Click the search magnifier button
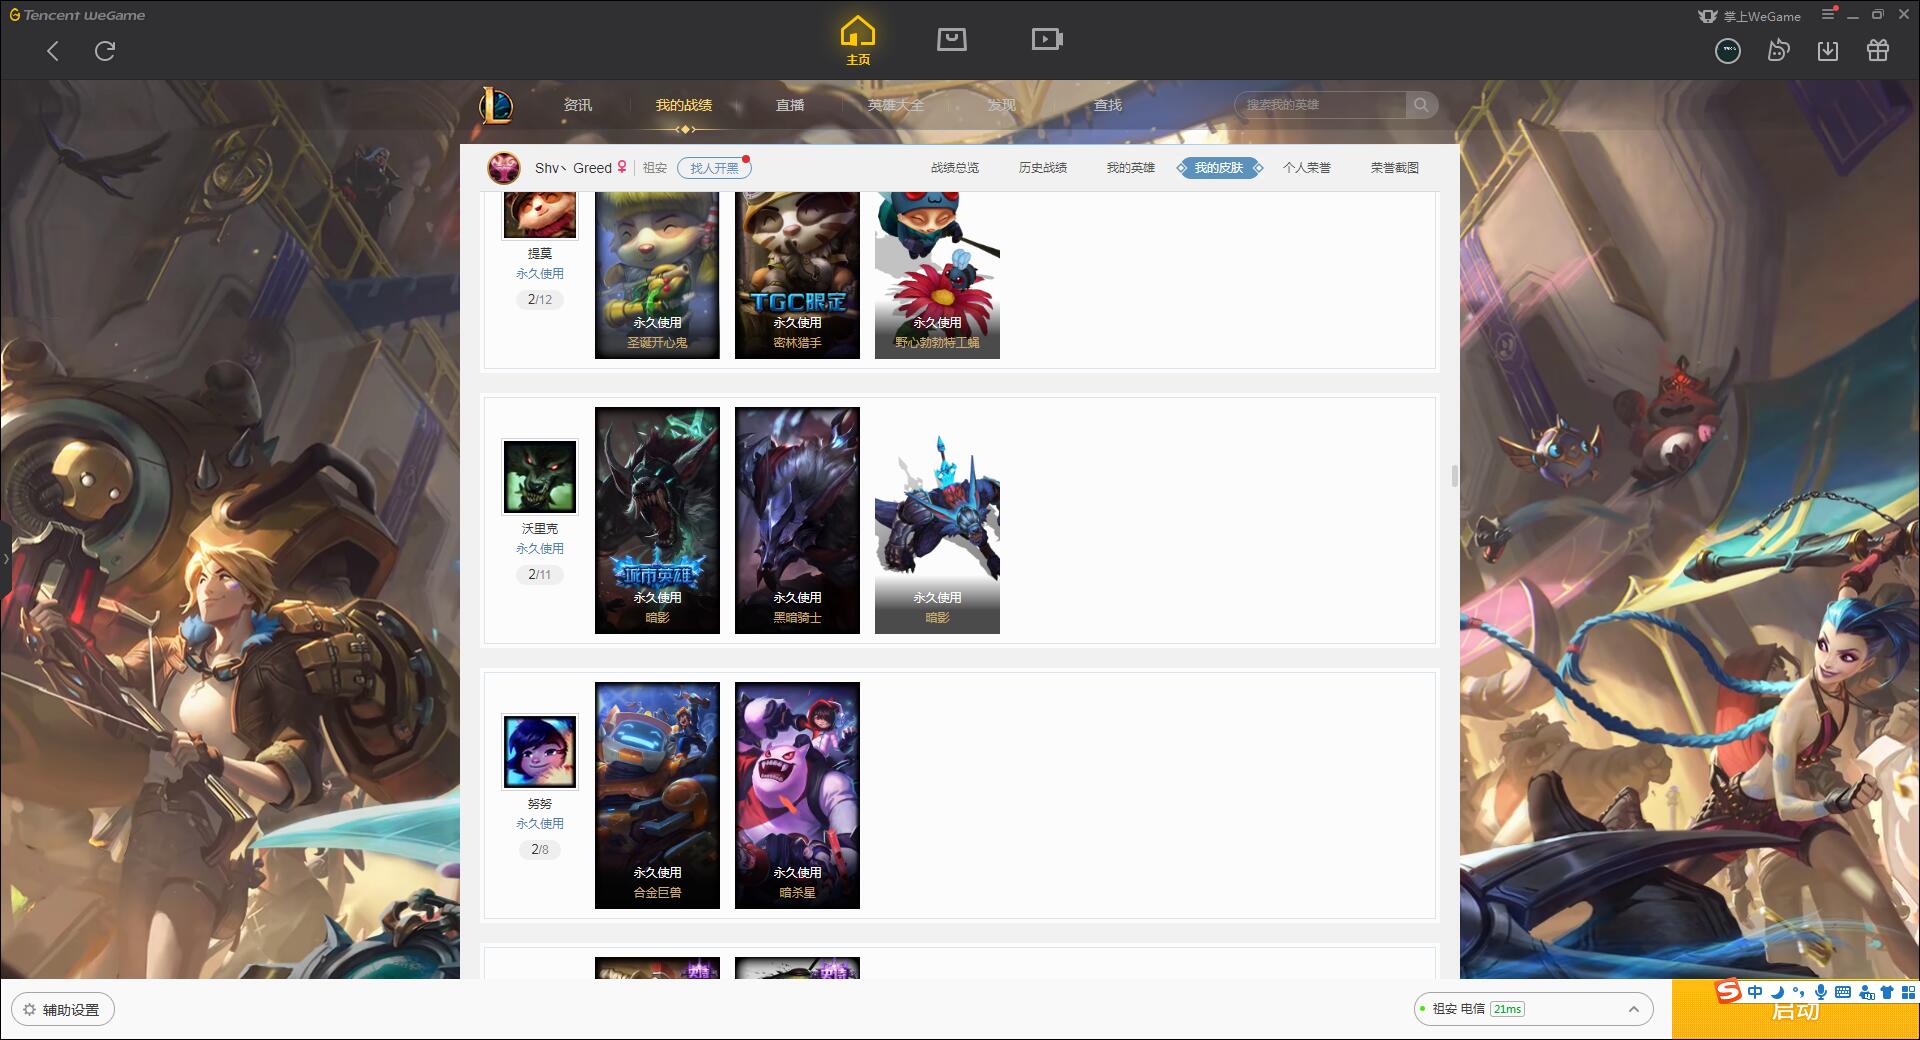Screen dimensions: 1920x1040 [x=1421, y=105]
